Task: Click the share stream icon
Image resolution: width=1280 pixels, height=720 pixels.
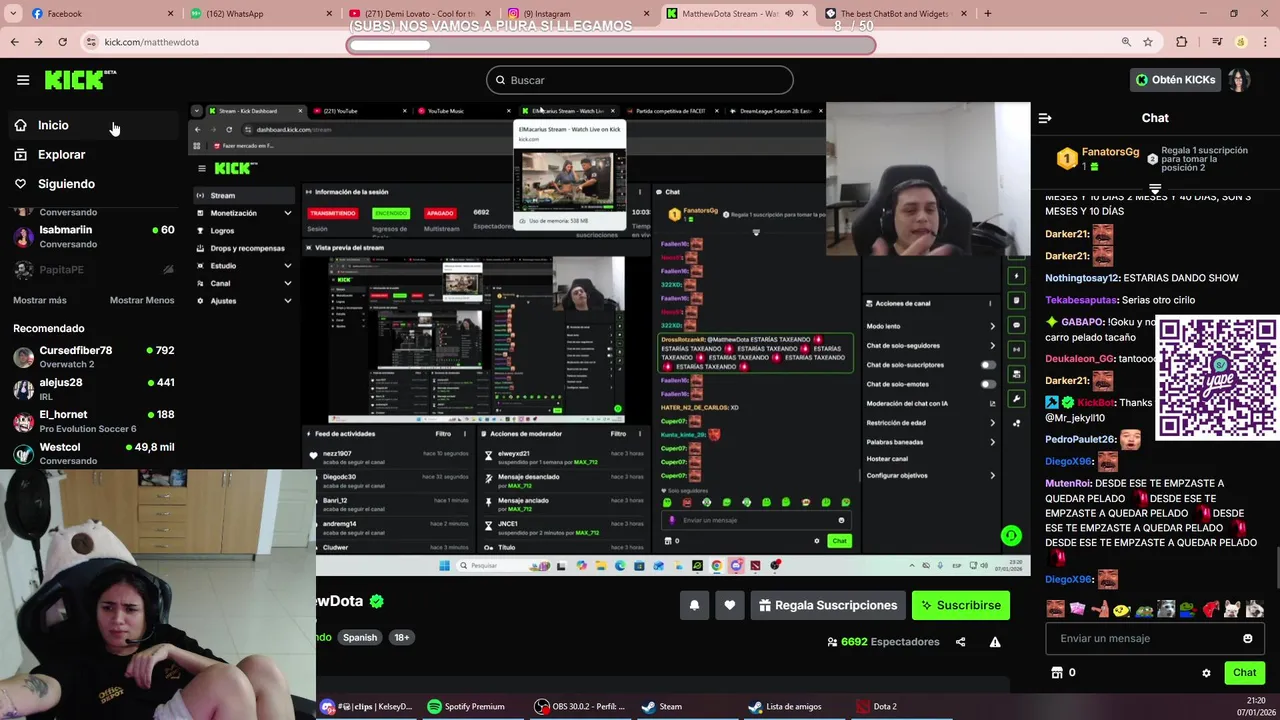Action: [x=960, y=642]
